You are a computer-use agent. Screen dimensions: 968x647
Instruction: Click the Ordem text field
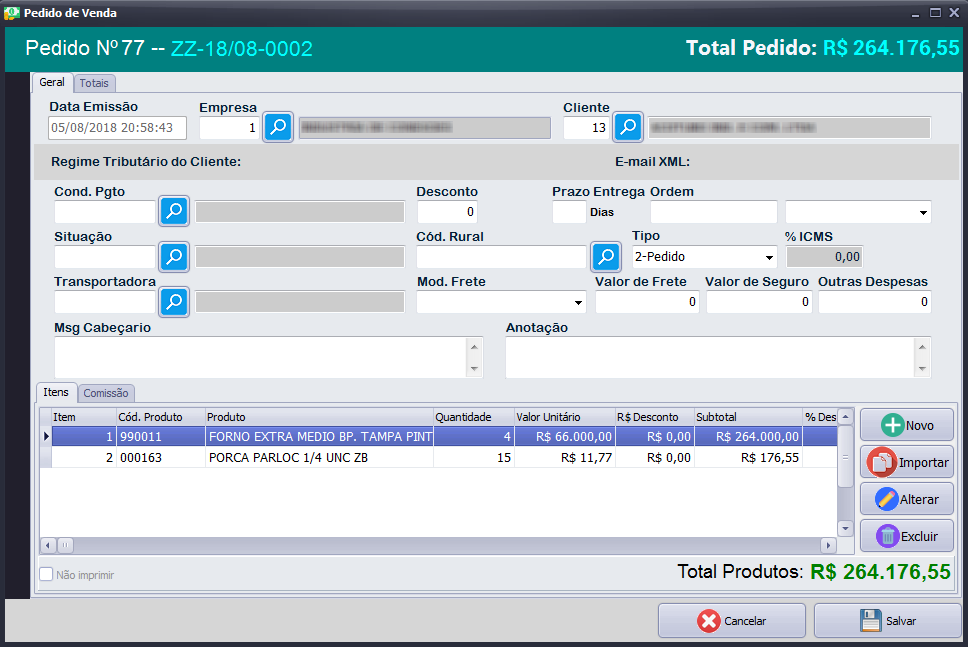pyautogui.click(x=714, y=212)
